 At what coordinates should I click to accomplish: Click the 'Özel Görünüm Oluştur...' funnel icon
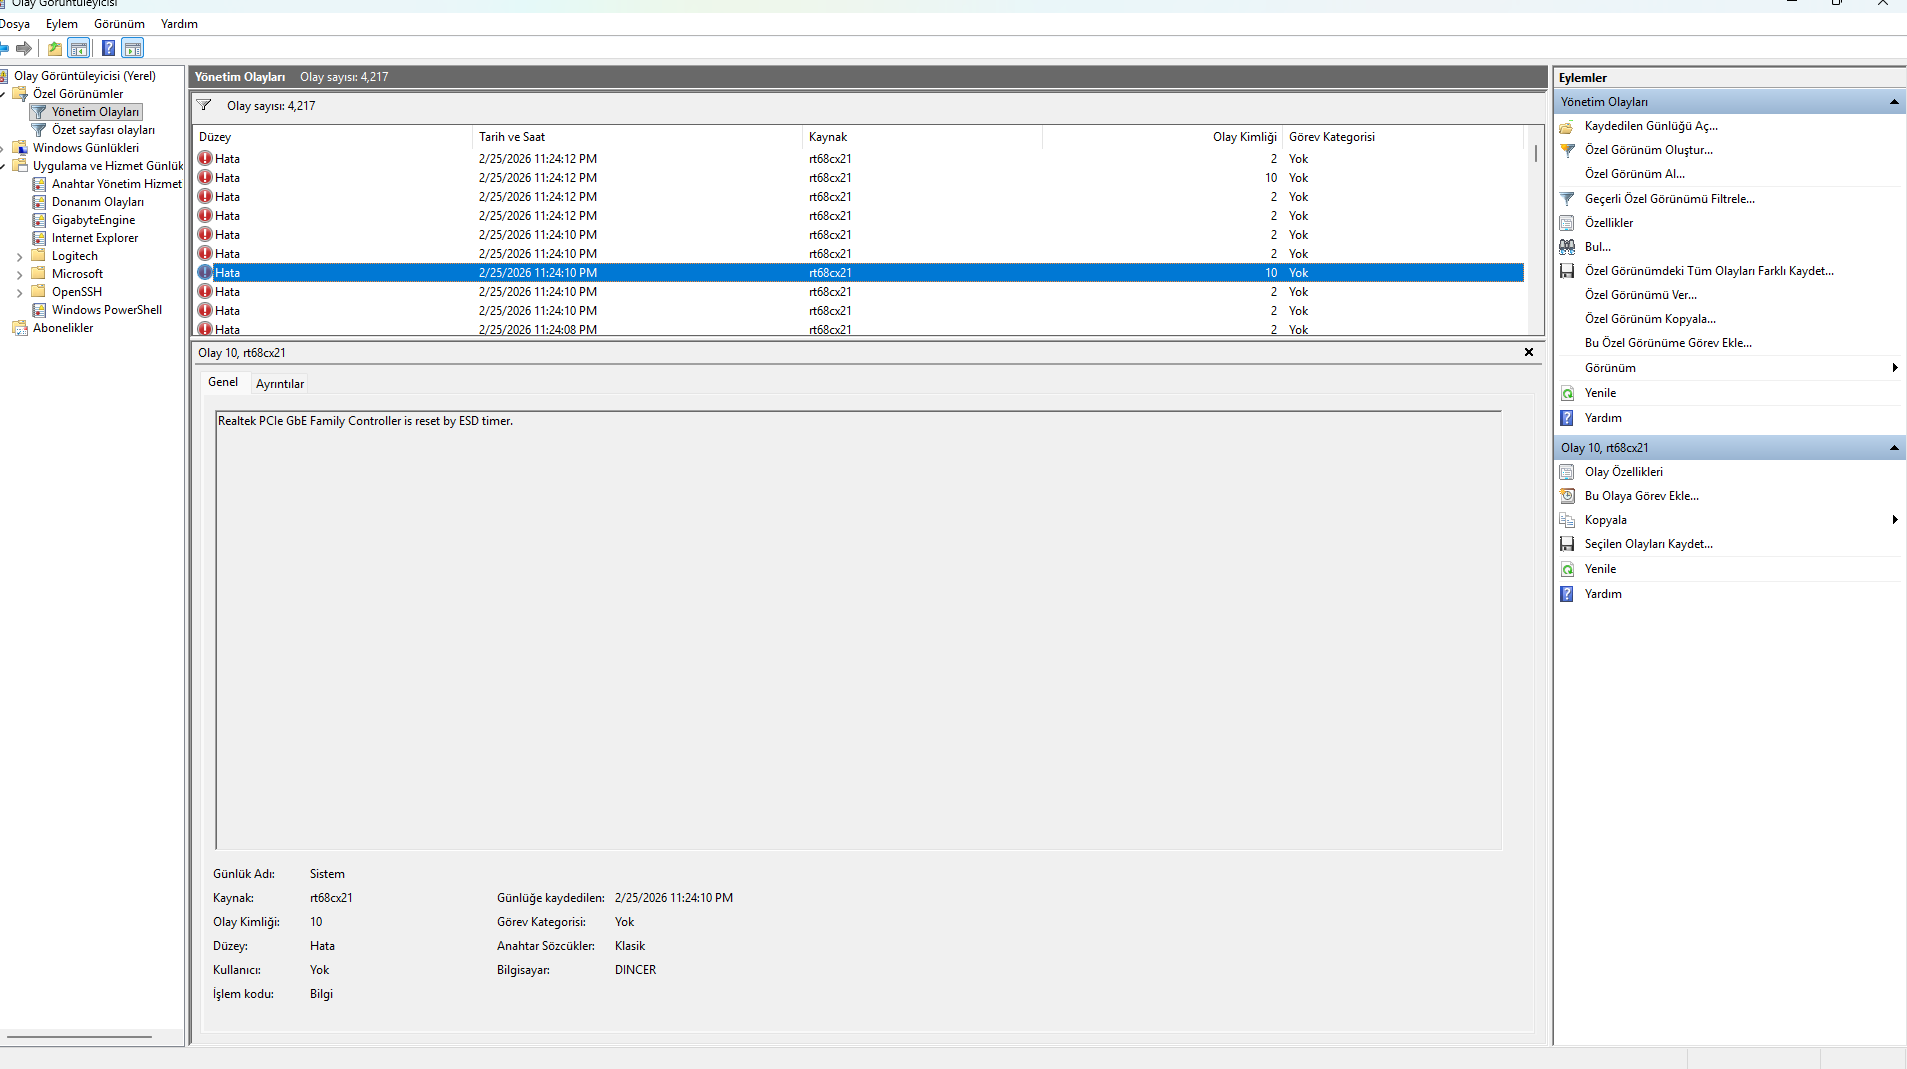[x=1567, y=150]
